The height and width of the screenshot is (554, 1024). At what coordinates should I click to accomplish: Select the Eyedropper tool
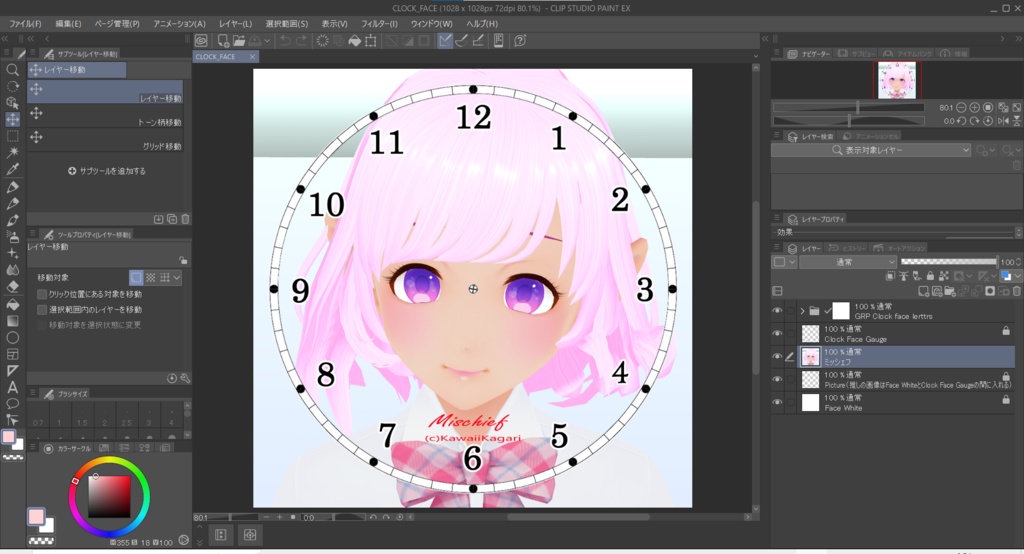[x=12, y=169]
